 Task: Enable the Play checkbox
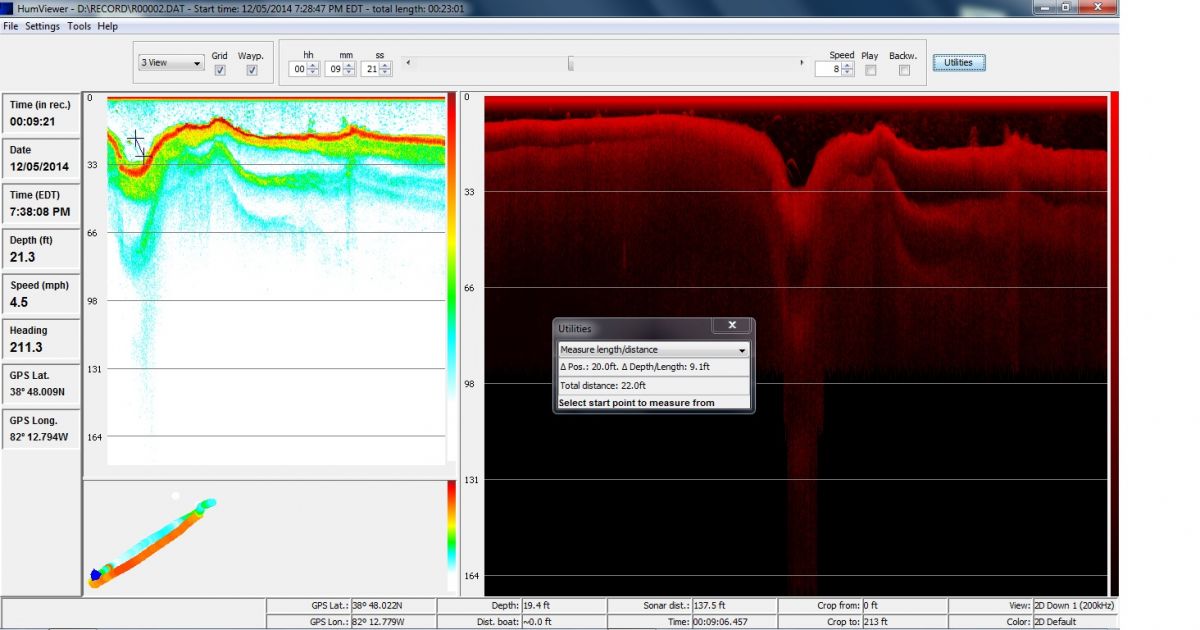point(870,70)
